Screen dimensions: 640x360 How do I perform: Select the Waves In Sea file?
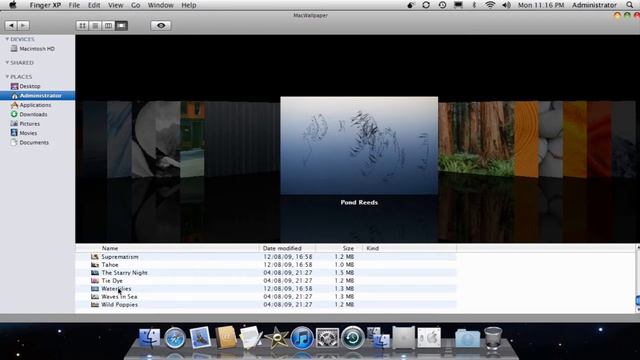pos(266,297)
